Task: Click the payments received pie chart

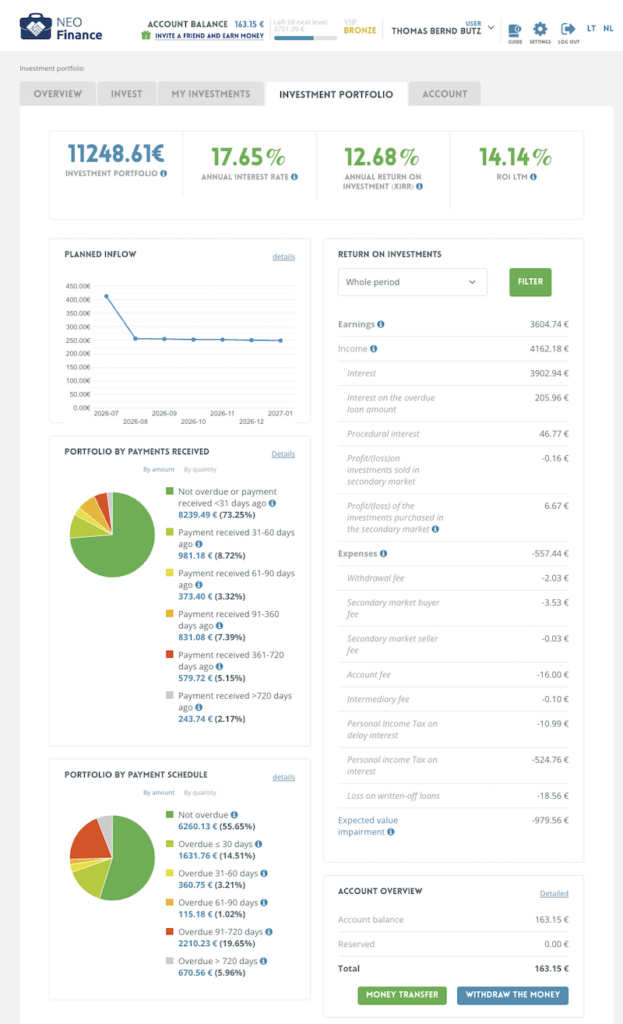Action: point(112,535)
